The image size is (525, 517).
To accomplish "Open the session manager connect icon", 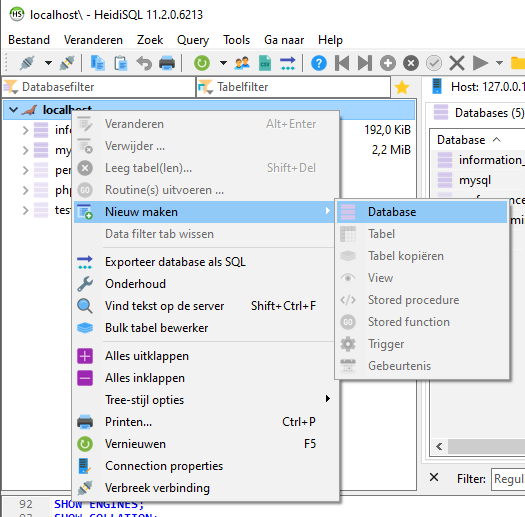I will pyautogui.click(x=27, y=63).
